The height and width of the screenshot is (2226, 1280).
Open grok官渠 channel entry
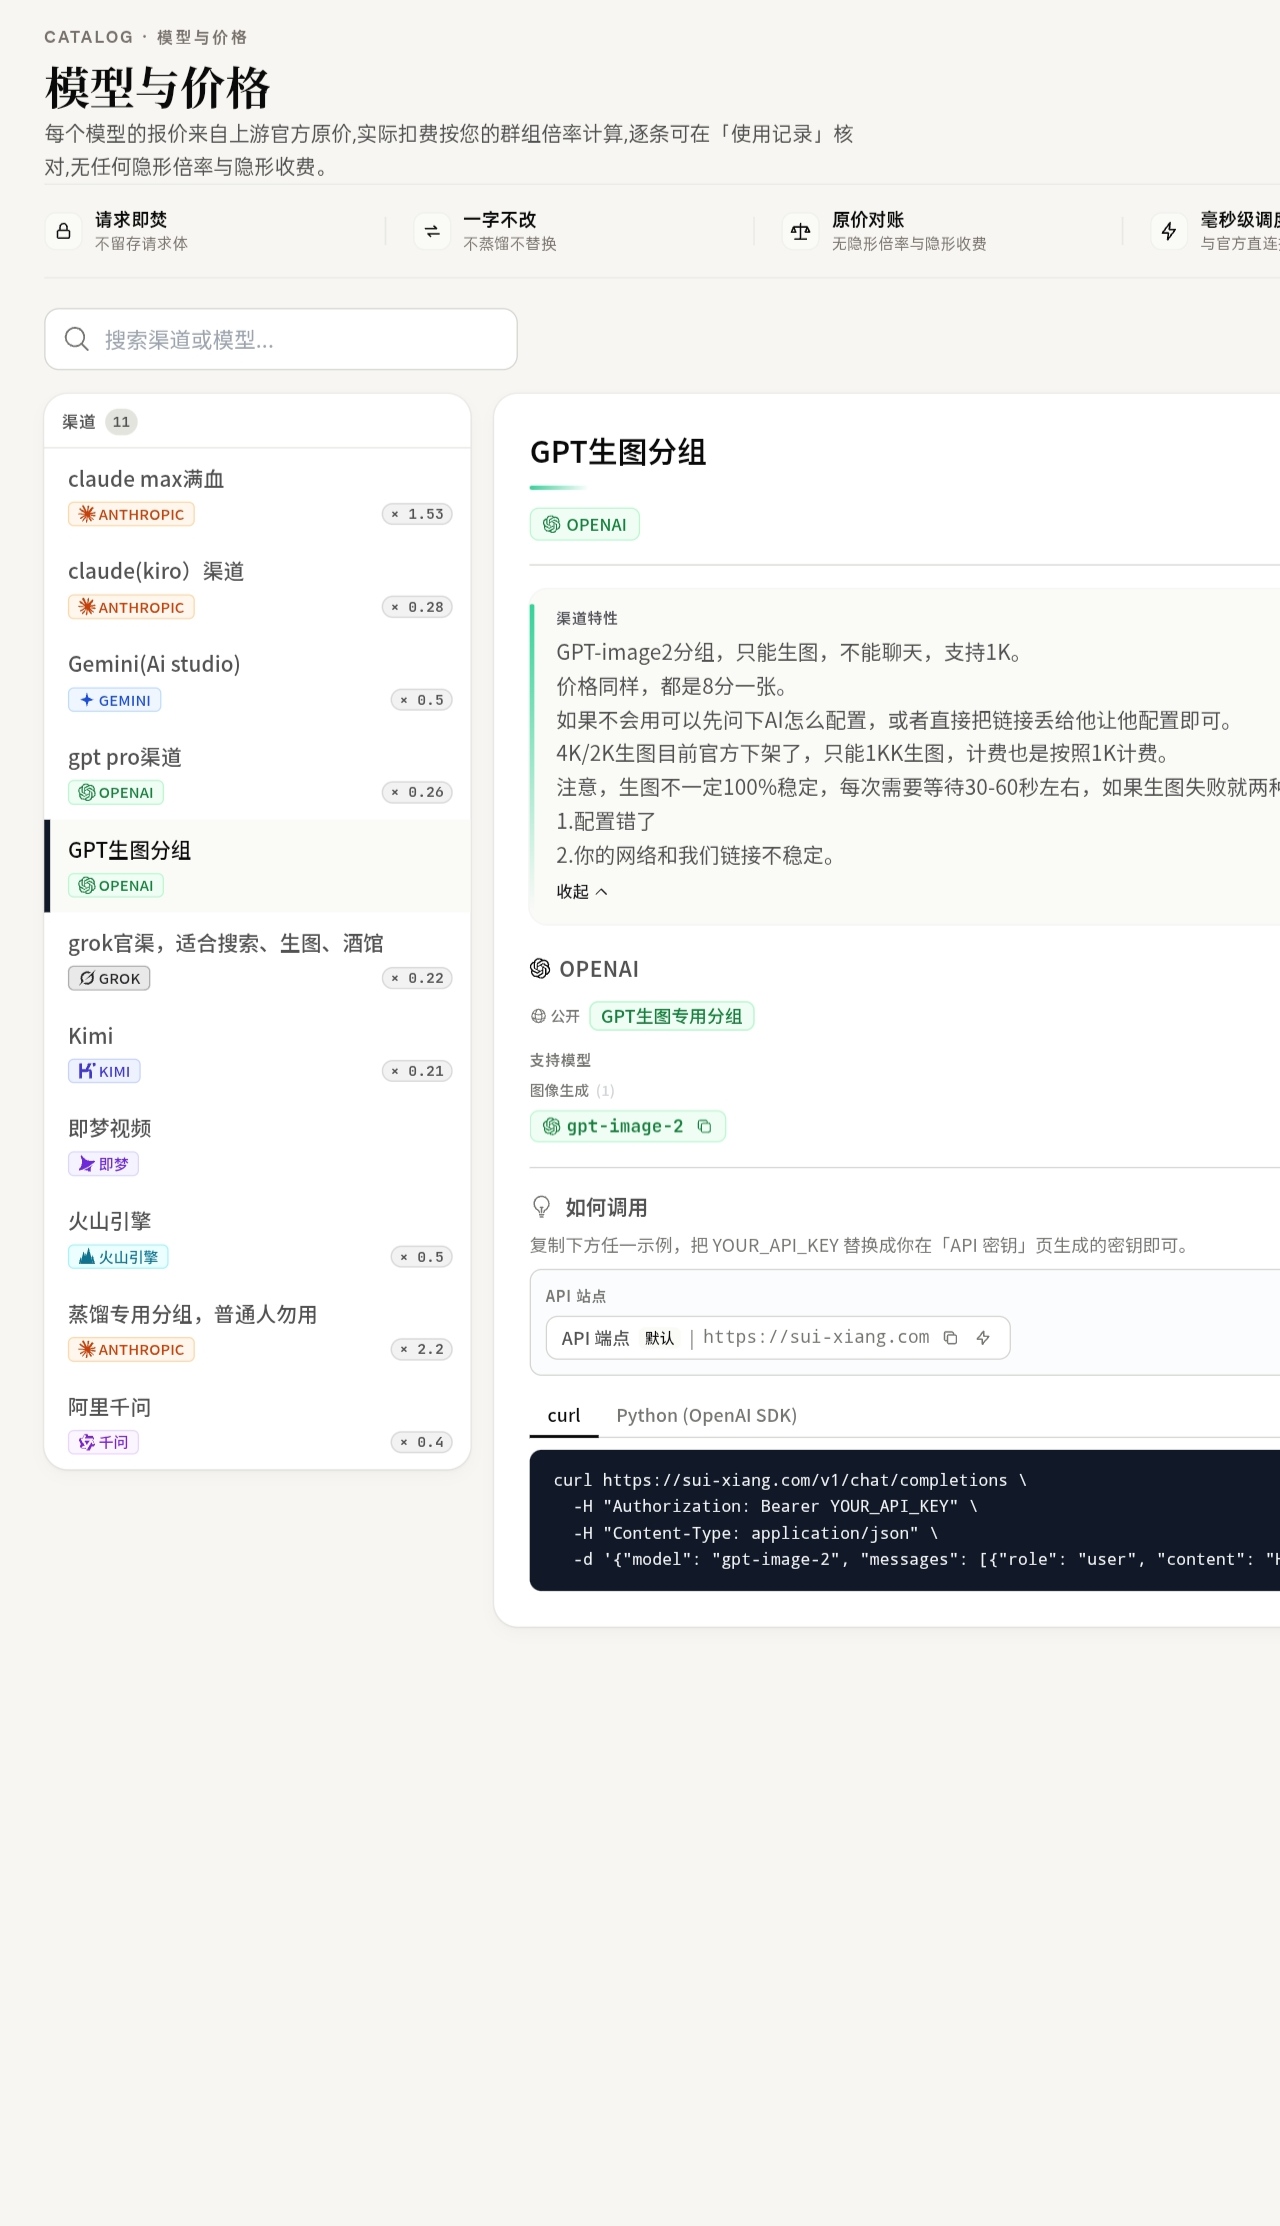tap(258, 959)
